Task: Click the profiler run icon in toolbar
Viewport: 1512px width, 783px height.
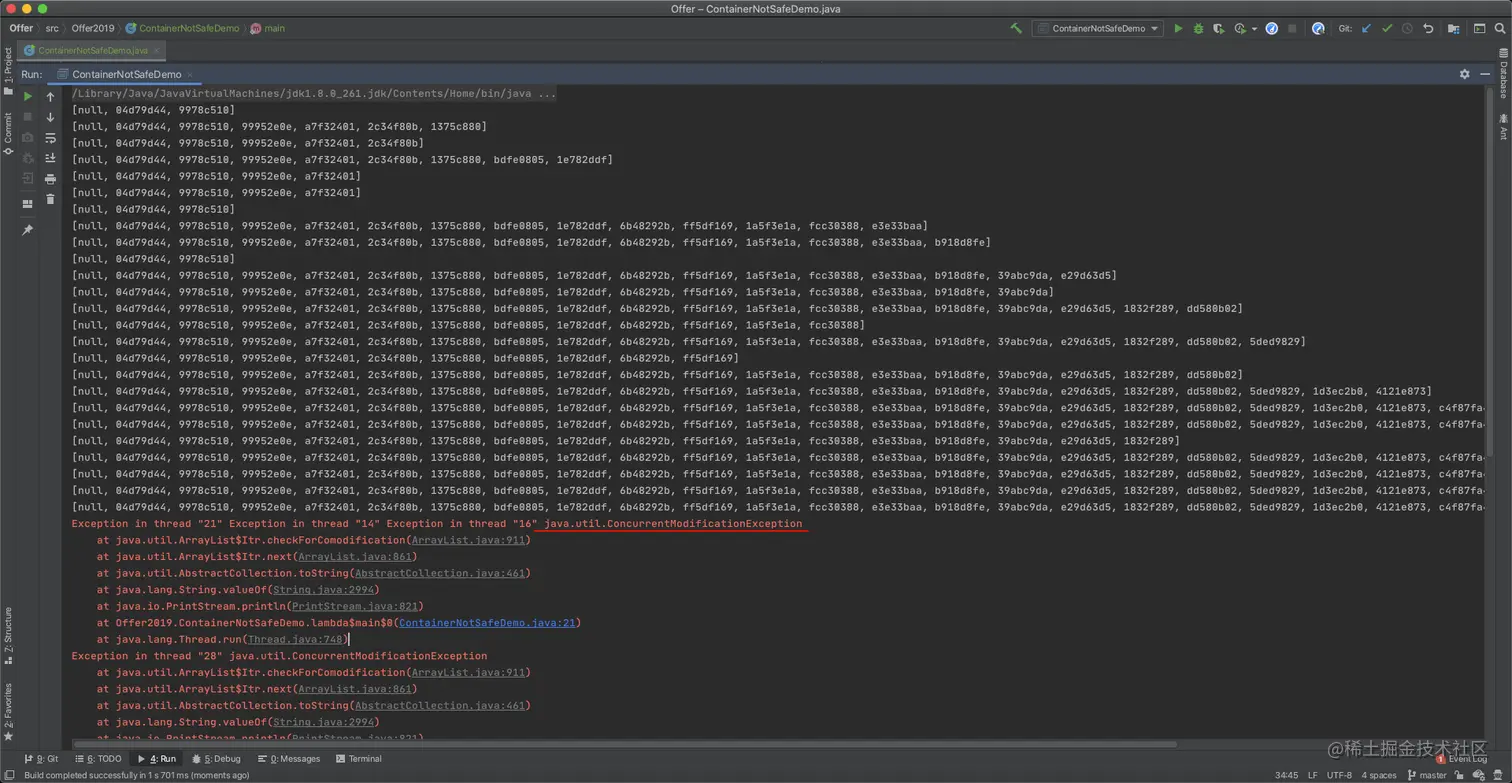Action: pyautogui.click(x=1241, y=29)
